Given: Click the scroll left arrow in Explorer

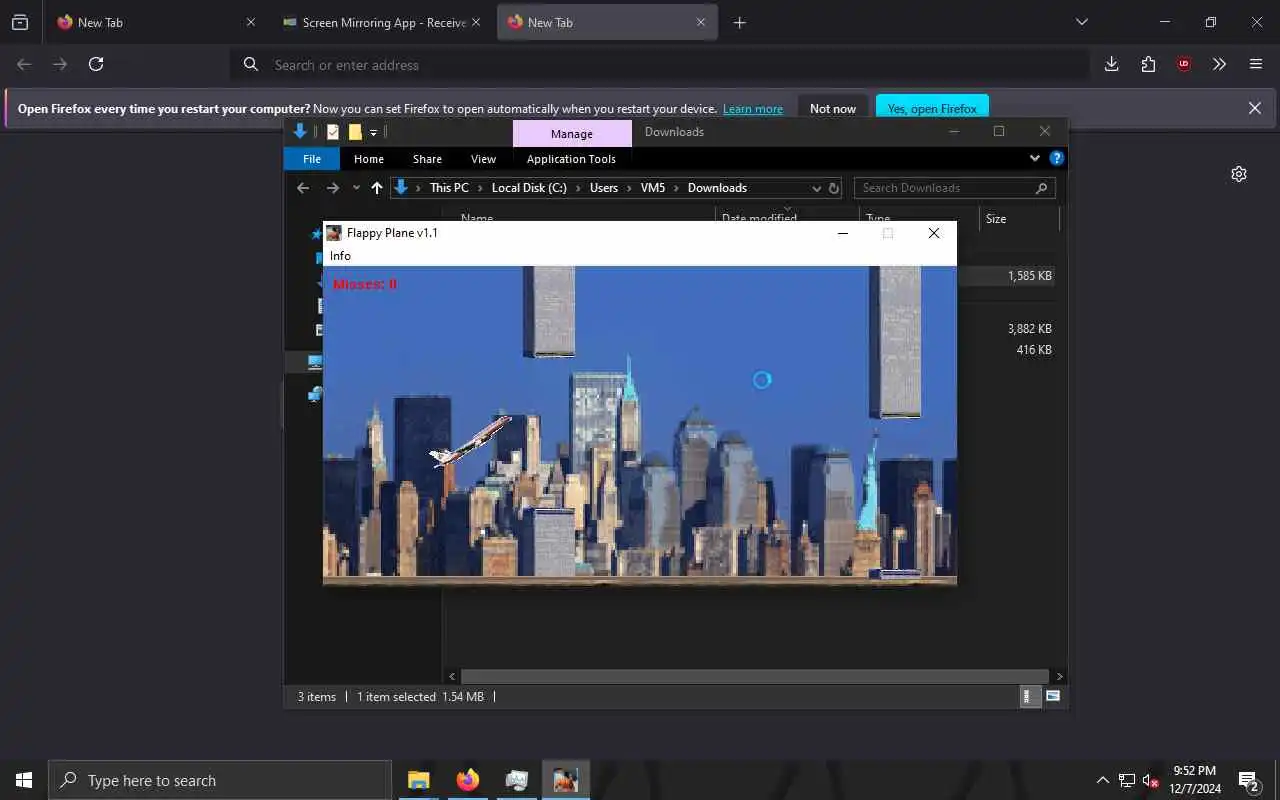Looking at the screenshot, I should click(452, 677).
